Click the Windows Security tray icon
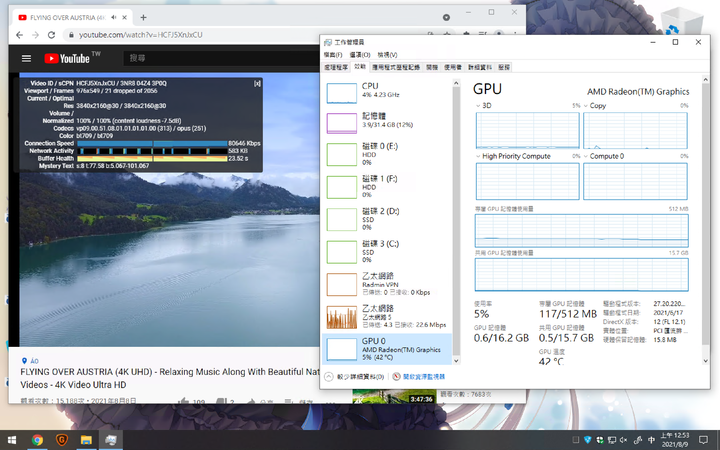The width and height of the screenshot is (720, 450). point(599,440)
